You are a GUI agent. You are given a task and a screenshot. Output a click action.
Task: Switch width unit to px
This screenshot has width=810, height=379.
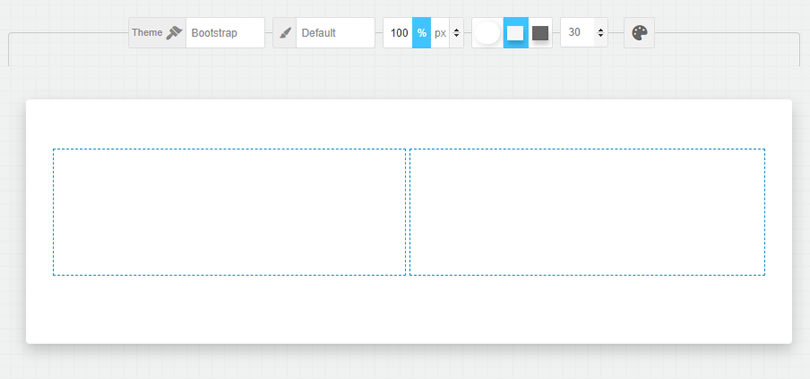pos(440,33)
